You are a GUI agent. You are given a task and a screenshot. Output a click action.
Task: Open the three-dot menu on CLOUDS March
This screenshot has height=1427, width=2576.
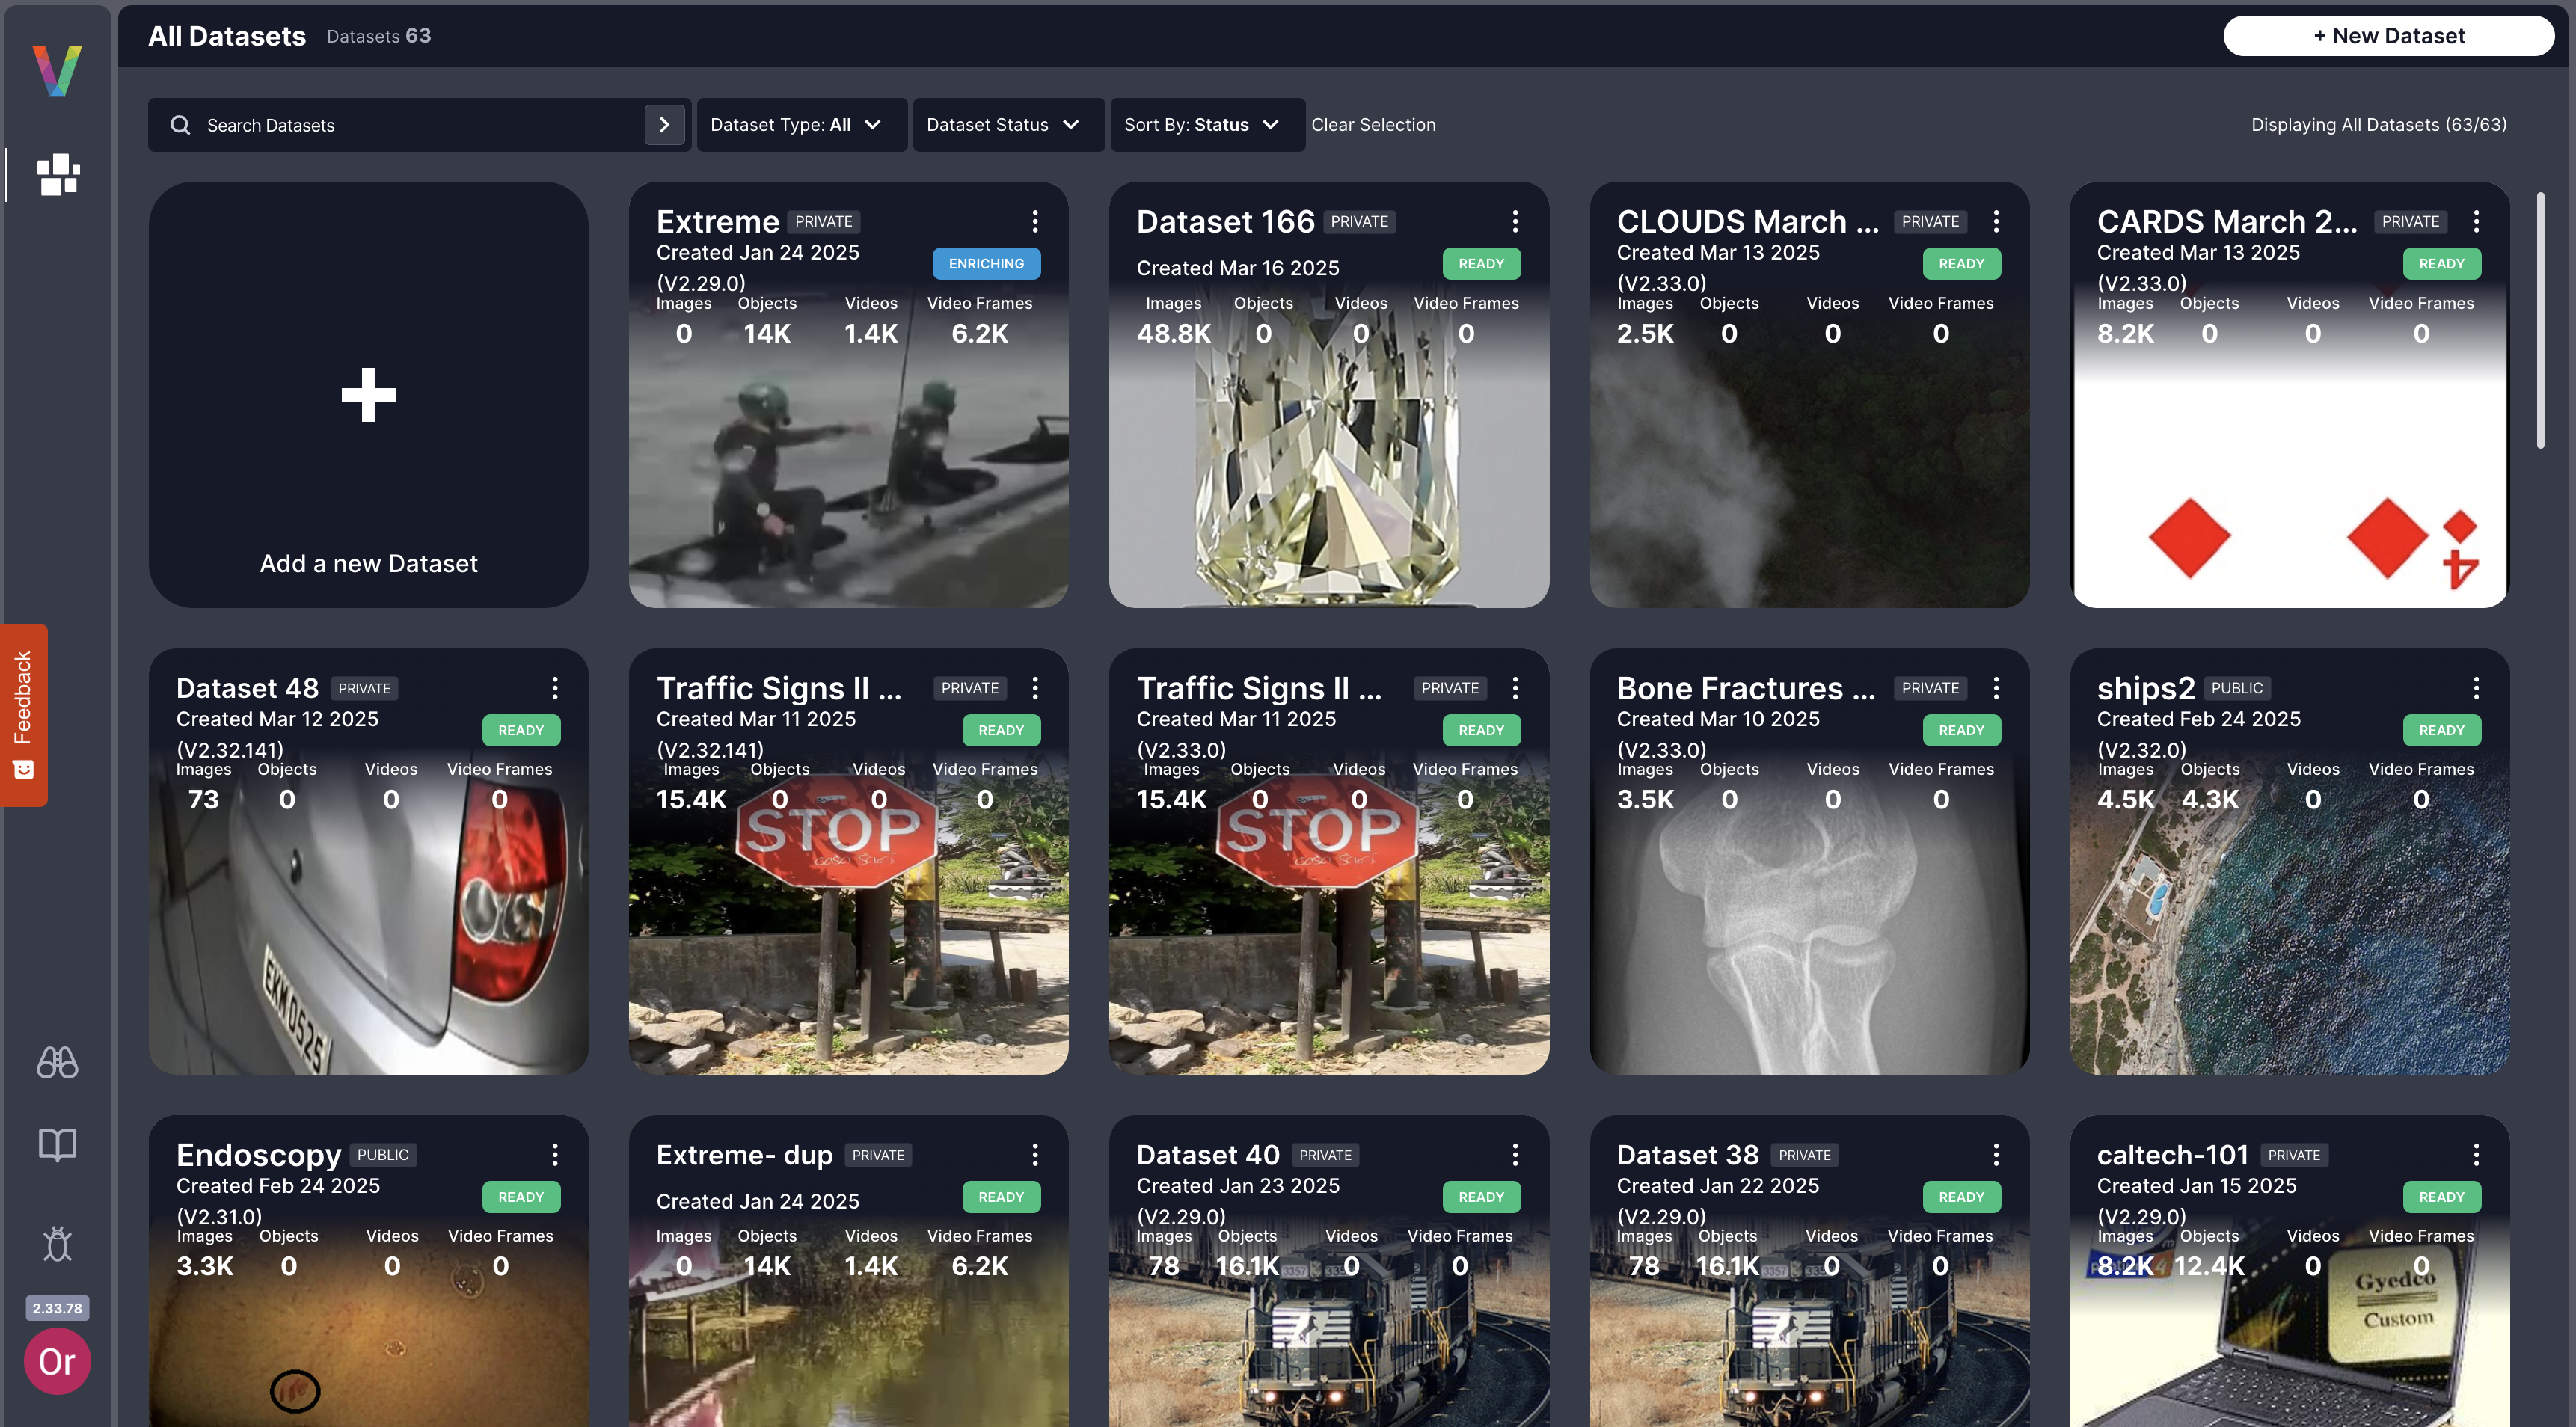(1996, 221)
